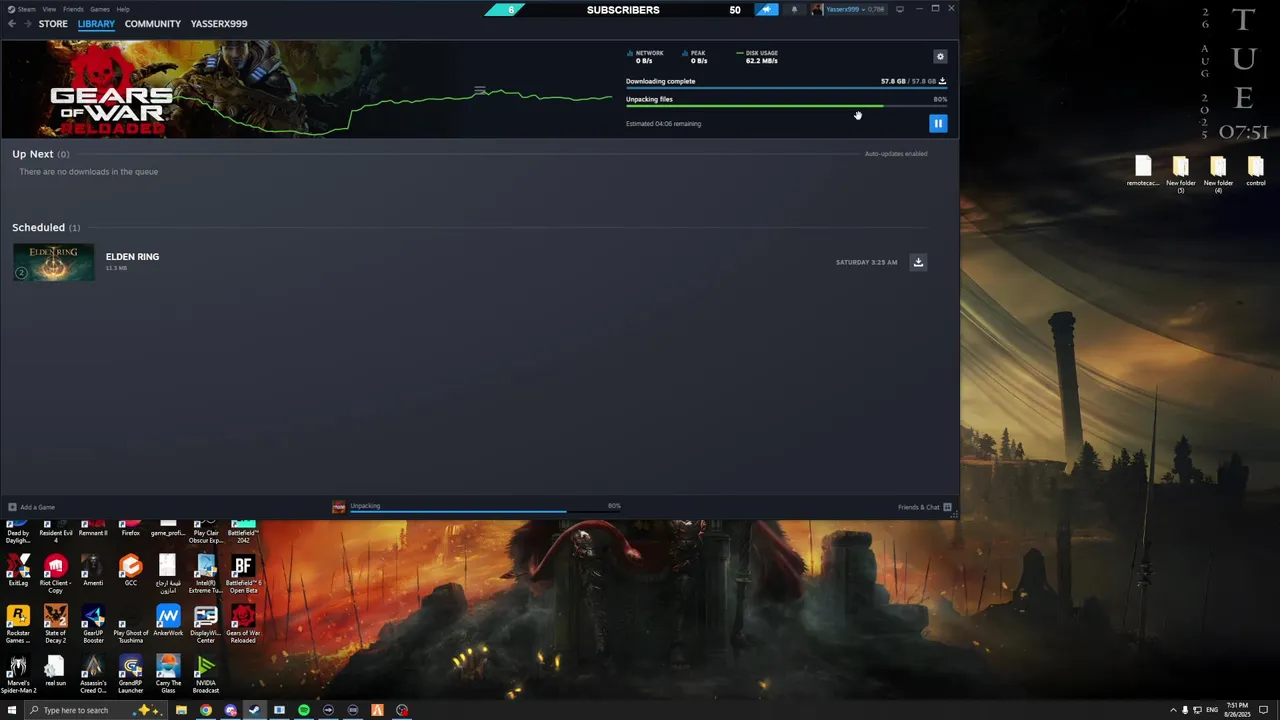Open the YASSERX999 profile tab
Screen dimensions: 1280x720
[219, 24]
